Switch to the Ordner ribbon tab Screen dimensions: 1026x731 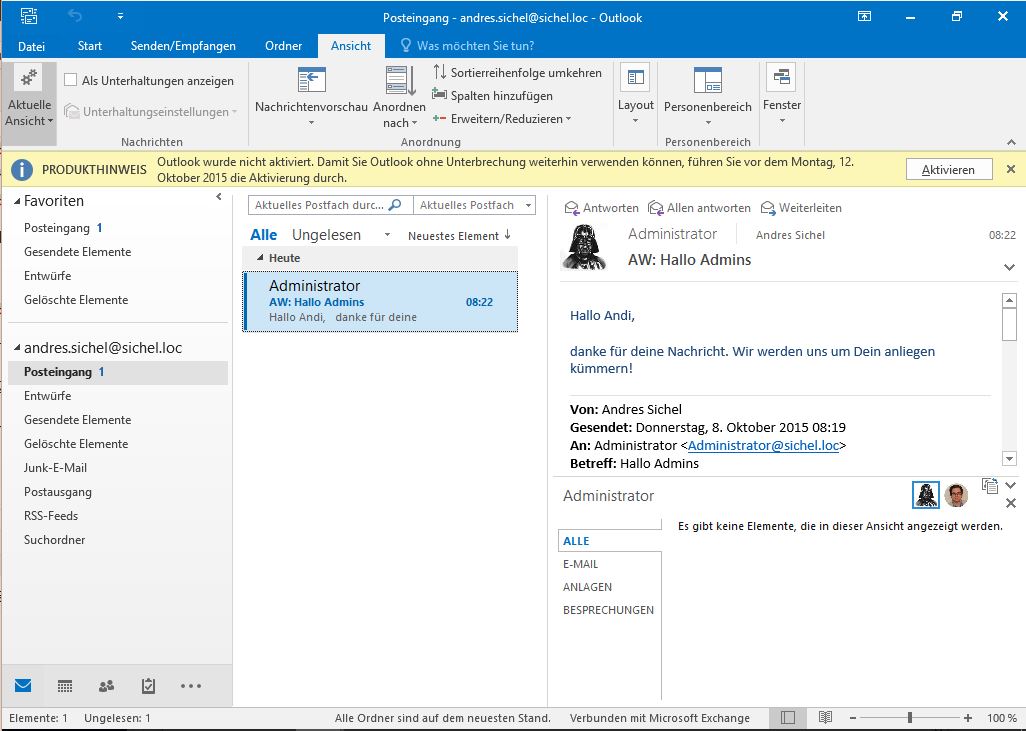283,46
